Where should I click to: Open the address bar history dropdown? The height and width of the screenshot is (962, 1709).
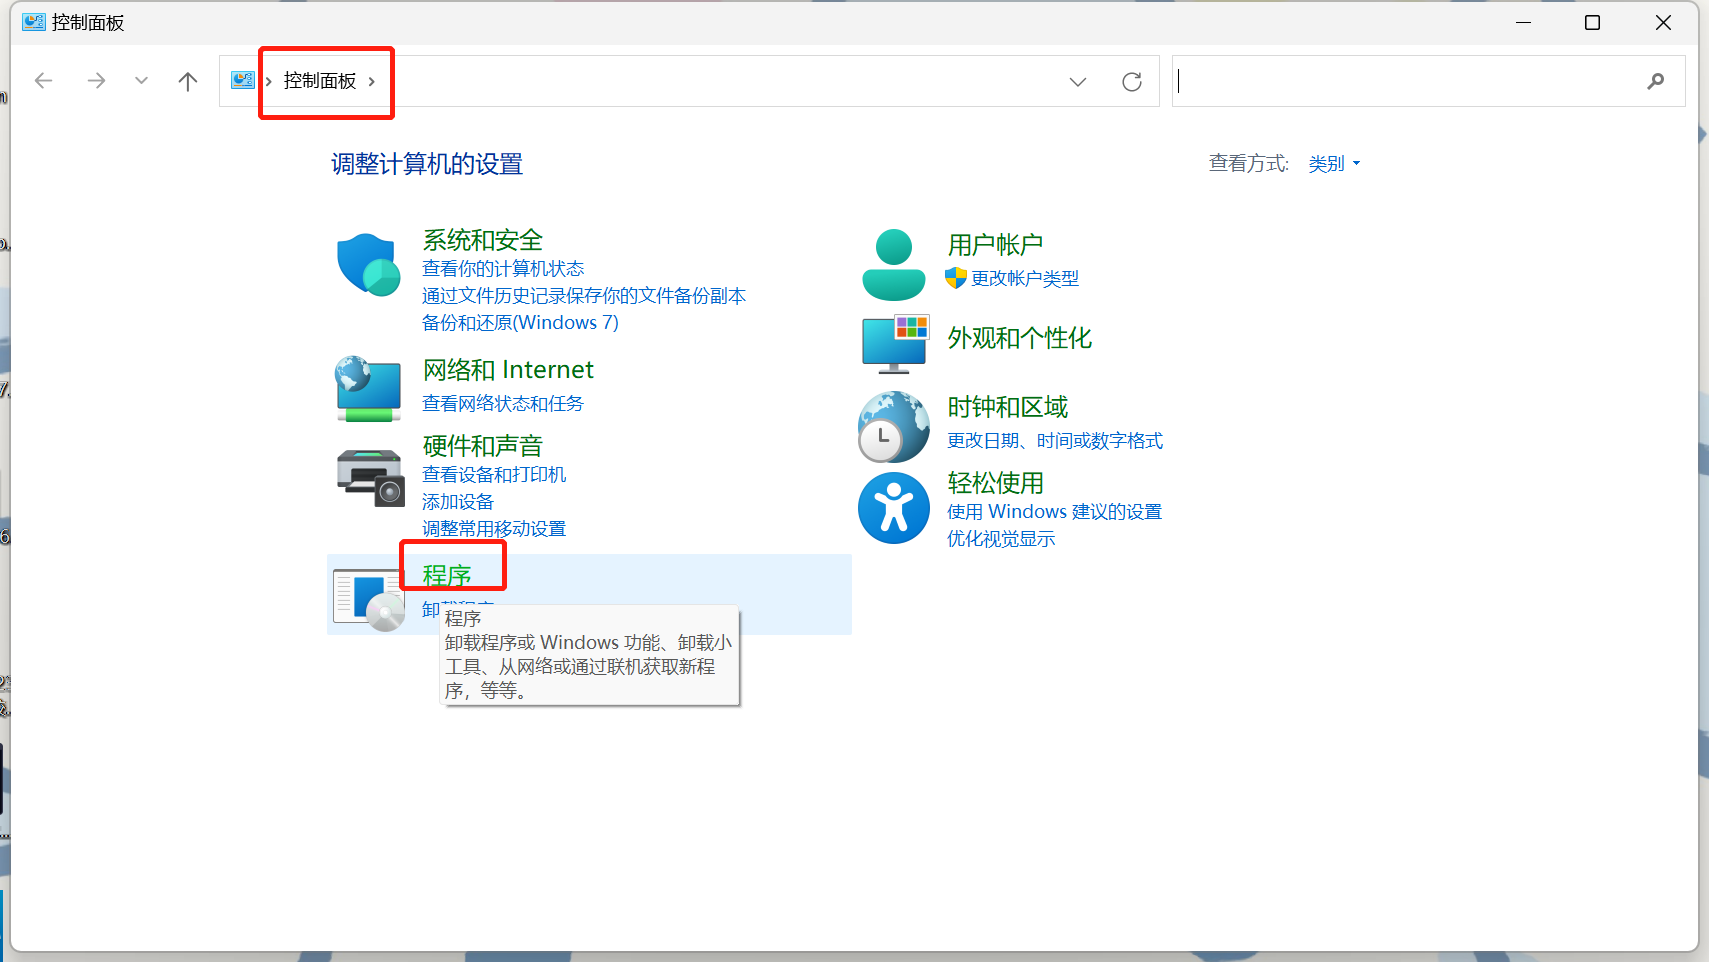coord(1077,82)
